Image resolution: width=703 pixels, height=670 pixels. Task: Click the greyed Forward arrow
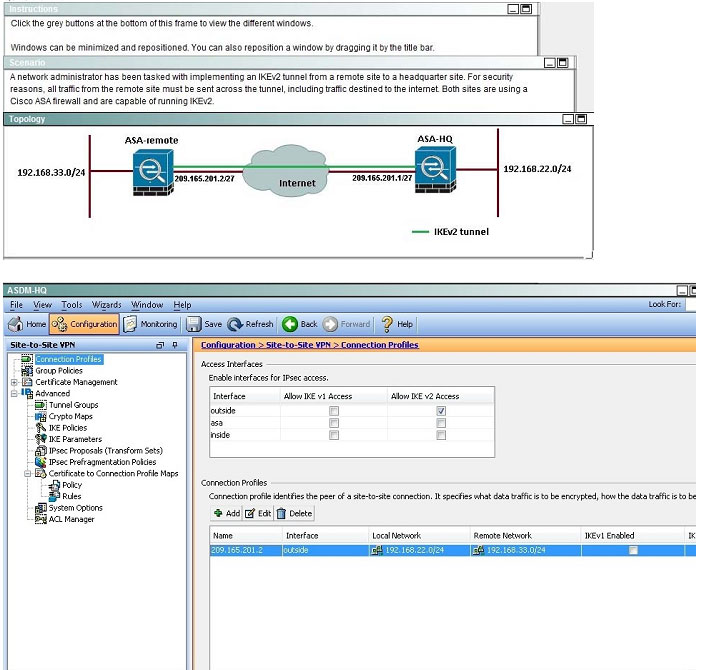coord(347,324)
